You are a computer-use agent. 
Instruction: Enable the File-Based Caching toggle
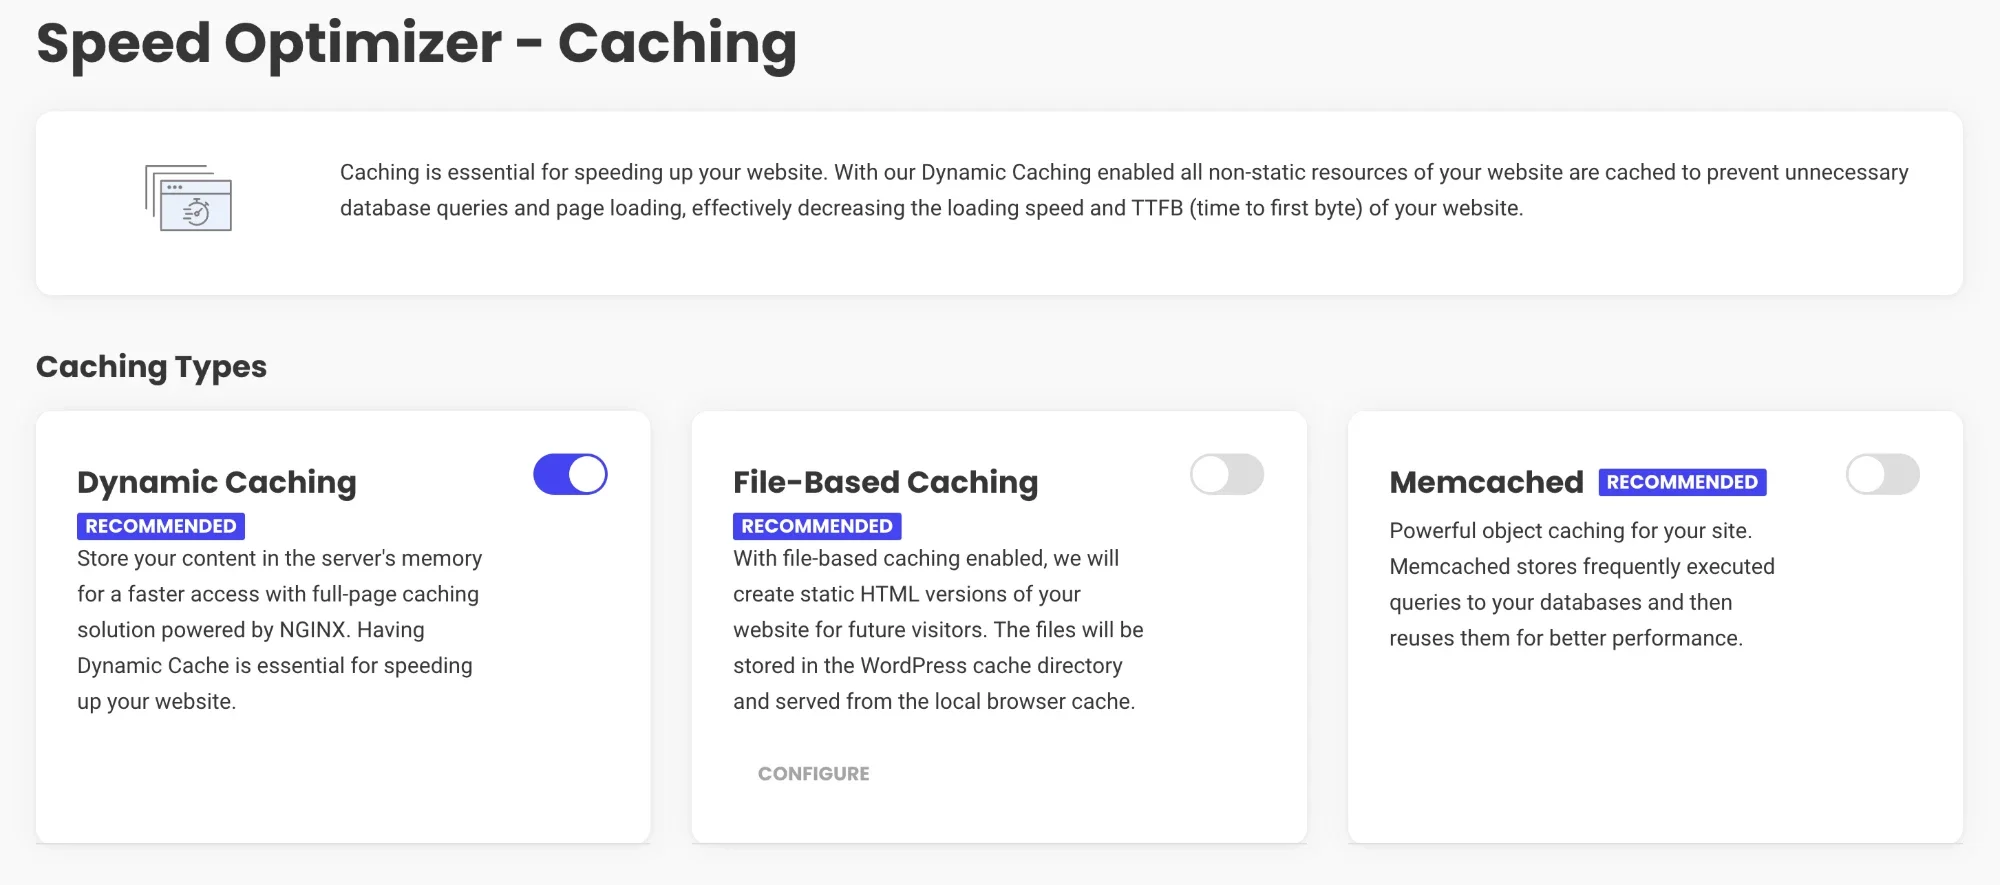pos(1227,474)
